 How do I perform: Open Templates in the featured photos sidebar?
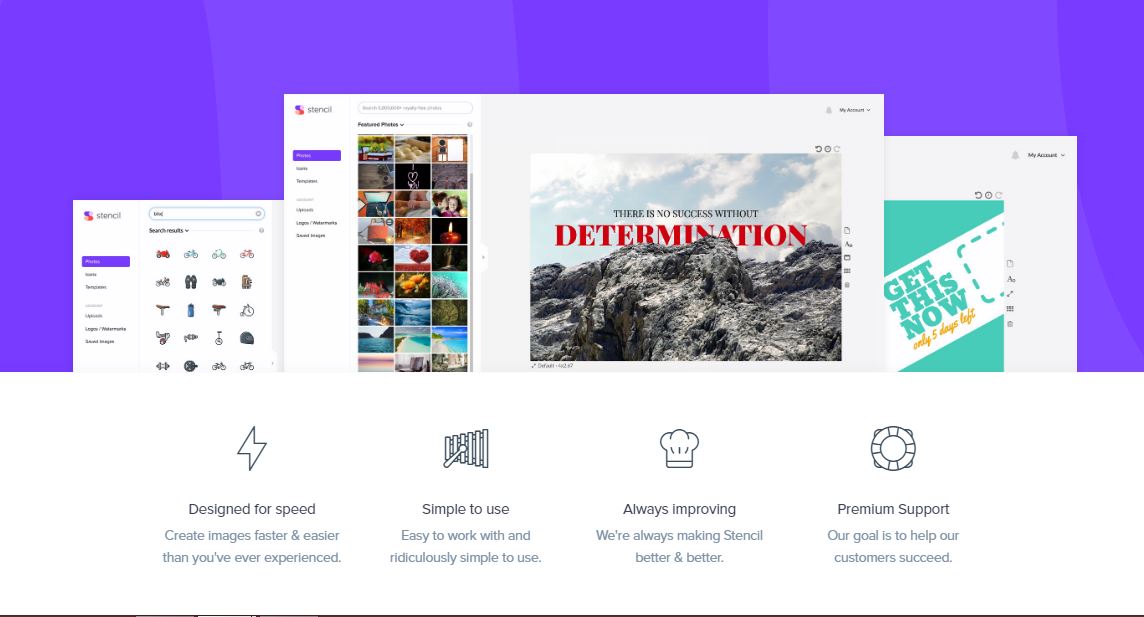(306, 181)
